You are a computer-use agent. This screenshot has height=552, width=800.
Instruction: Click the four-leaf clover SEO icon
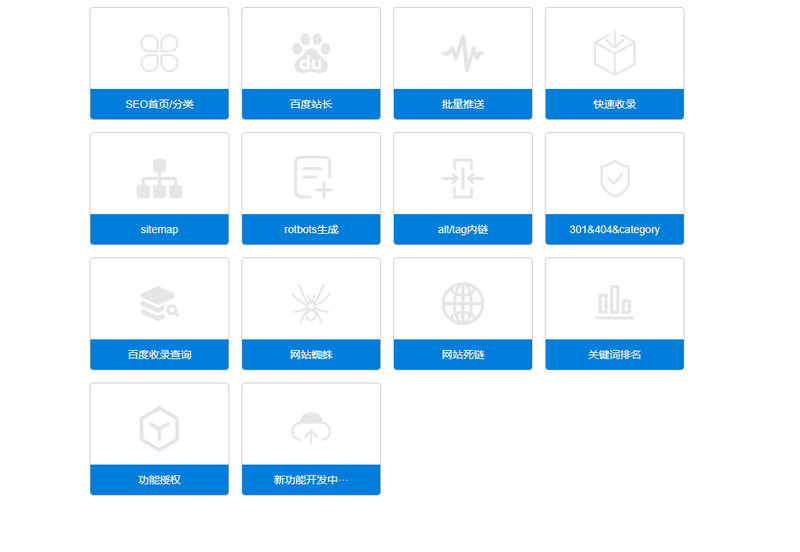(159, 53)
